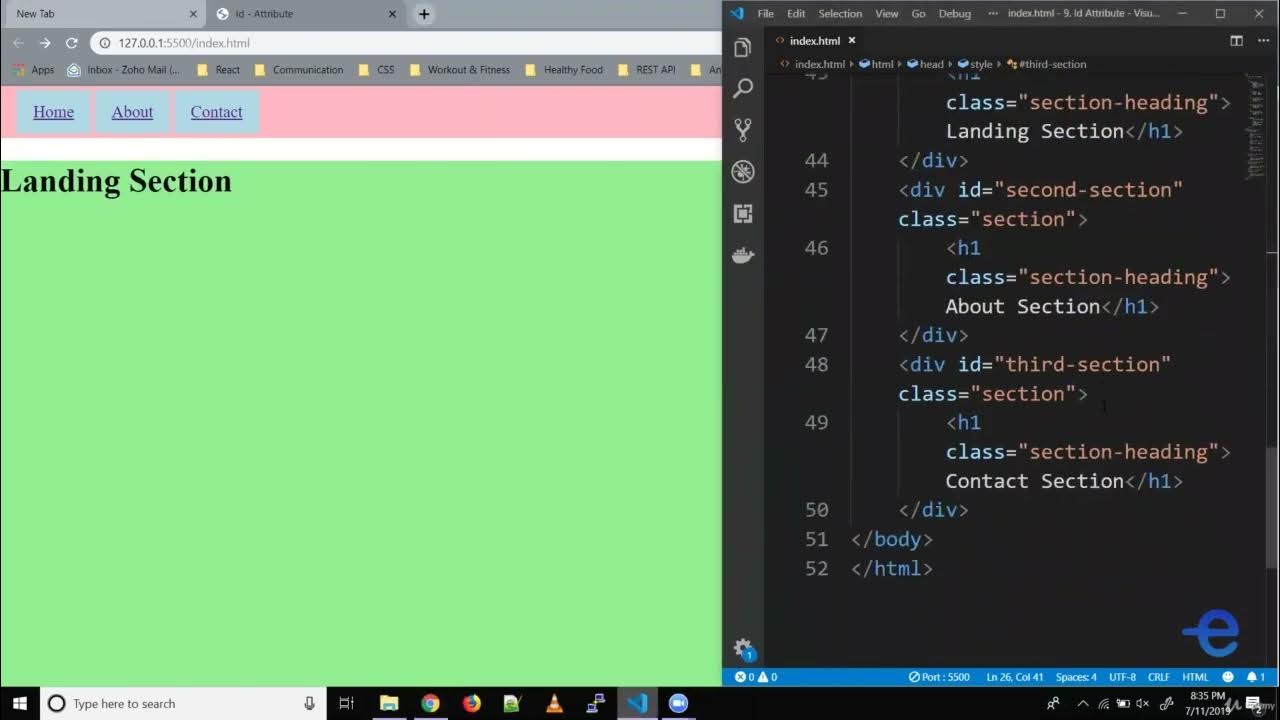Open the View menu
The image size is (1280, 720).
pos(887,14)
